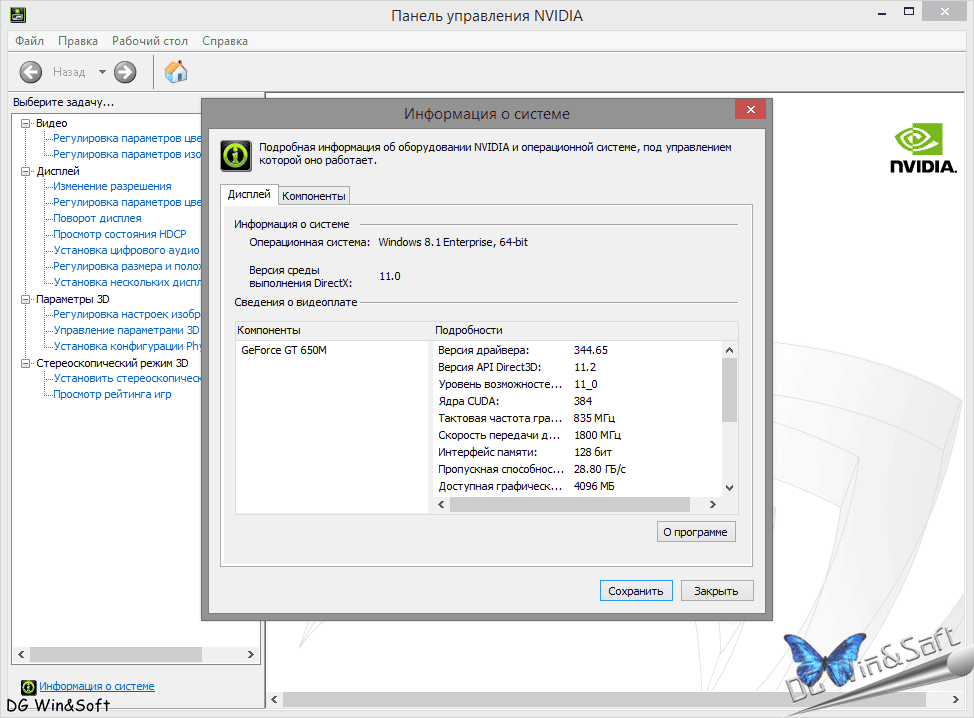Click task tree horizontal scroll left arrow
Screen dimensions: 974x718
(x=21, y=655)
